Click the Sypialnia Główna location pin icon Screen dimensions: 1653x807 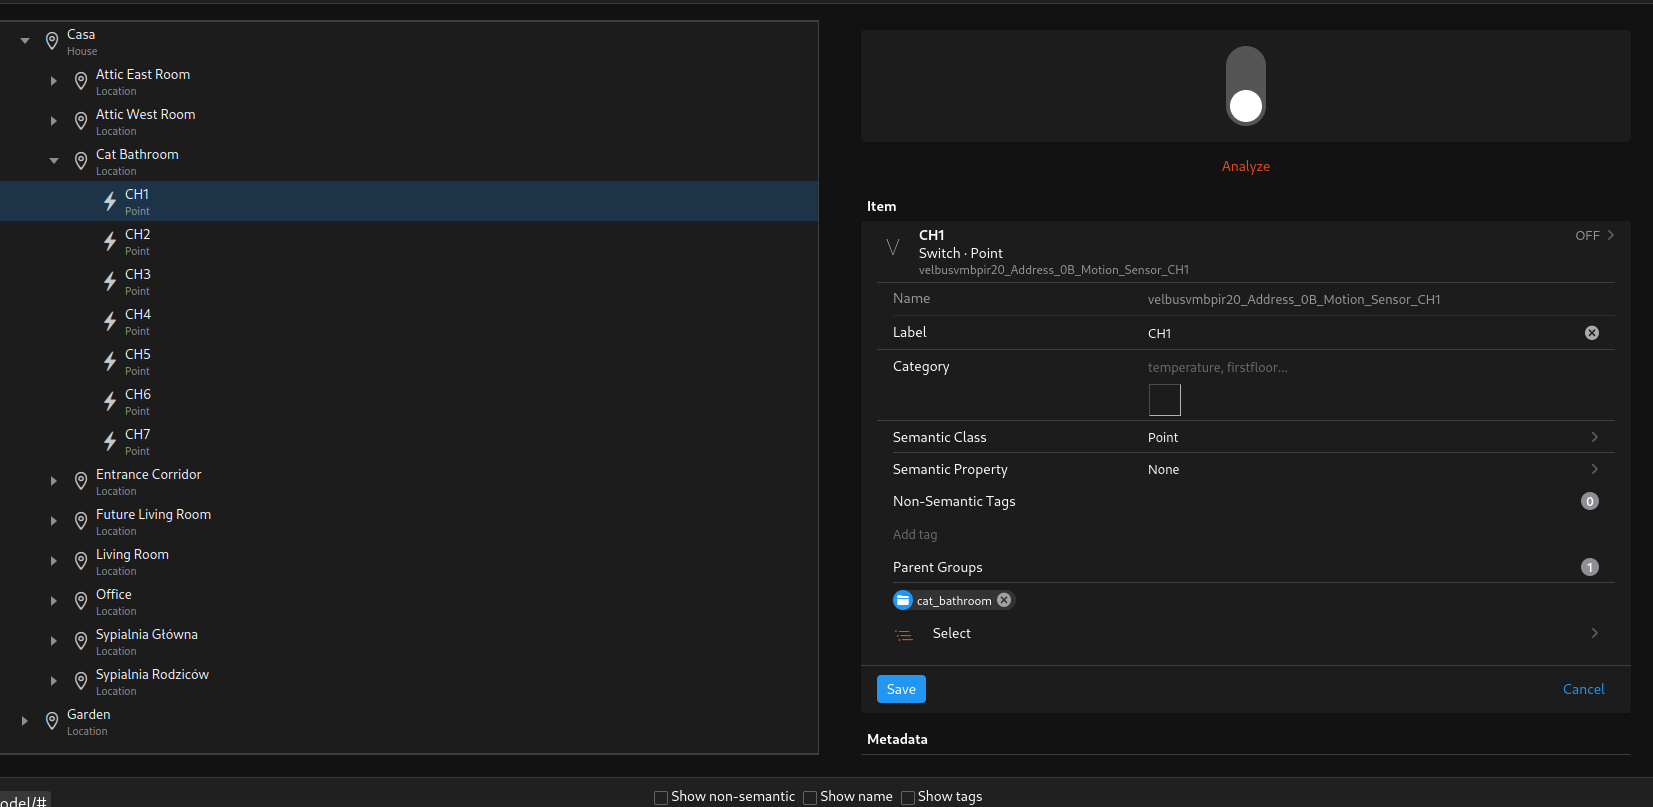81,641
